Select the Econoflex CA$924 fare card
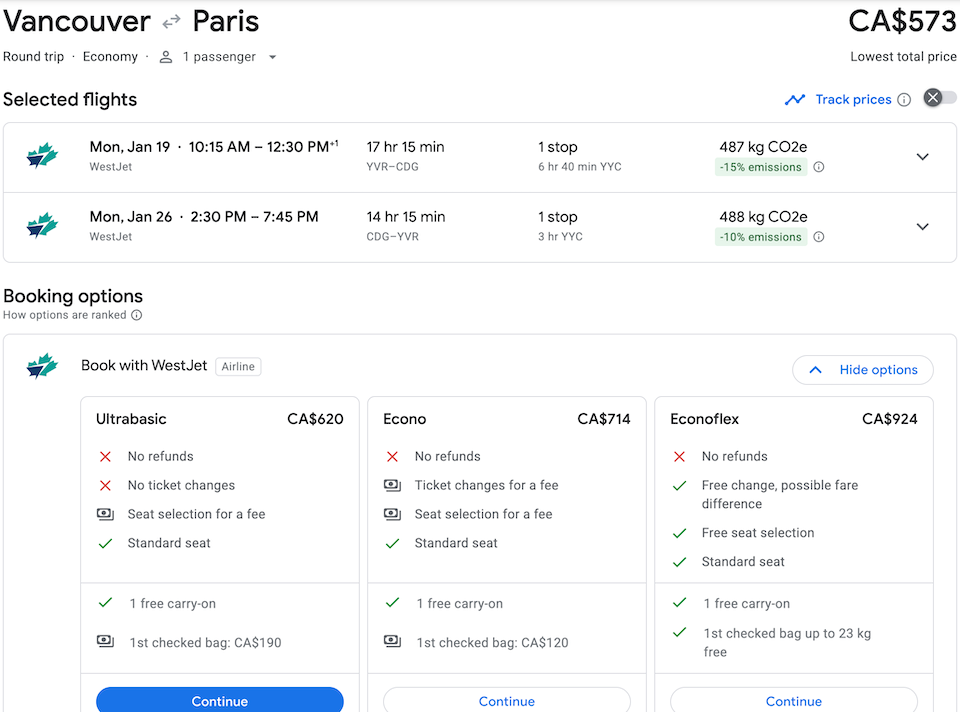Image resolution: width=960 pixels, height=712 pixels. 793,419
